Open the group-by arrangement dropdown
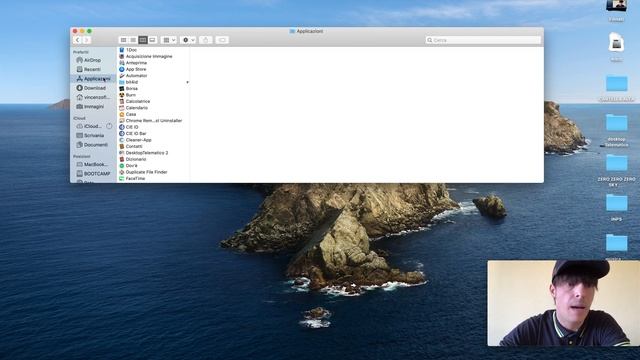The image size is (640, 360). 169,40
